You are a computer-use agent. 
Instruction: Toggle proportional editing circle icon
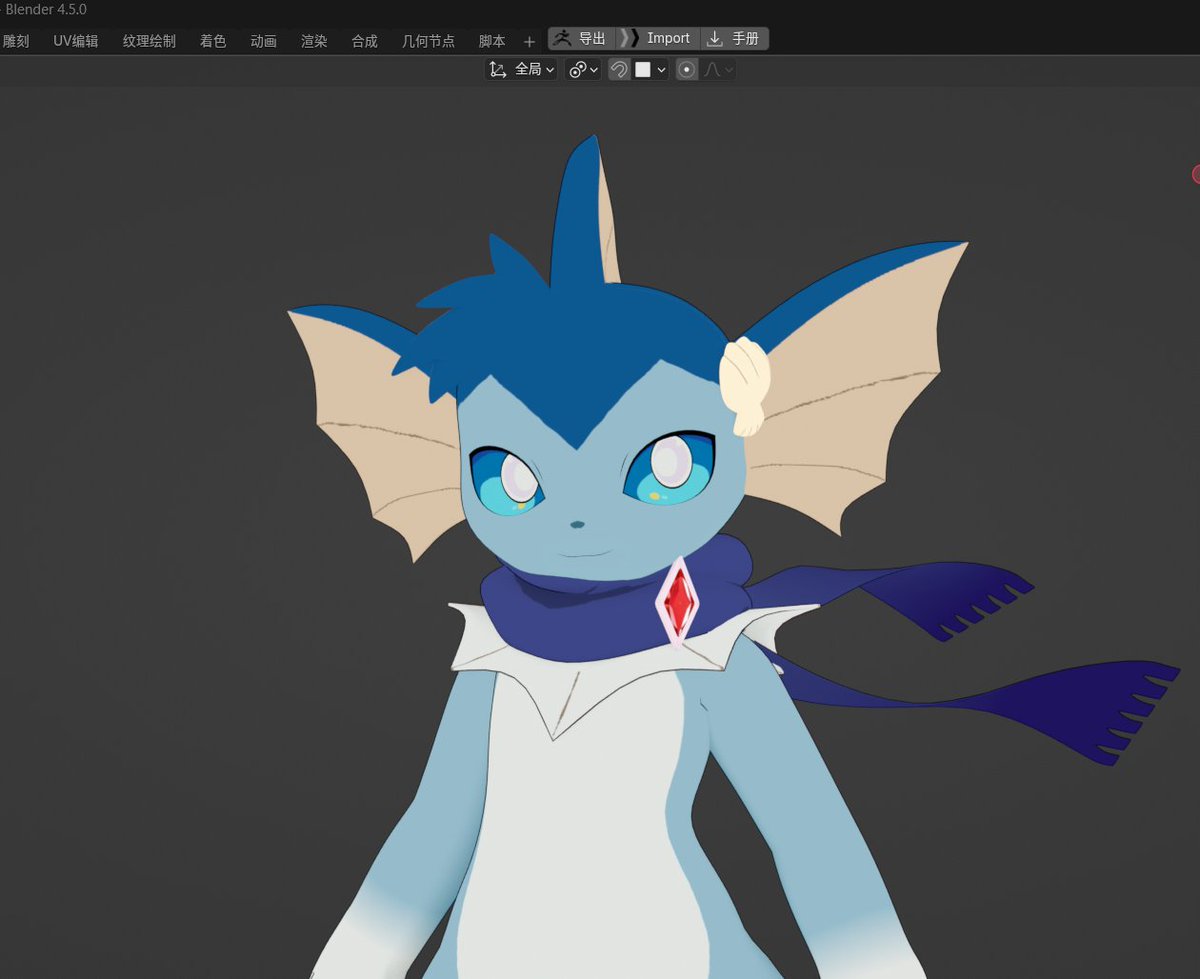[687, 69]
